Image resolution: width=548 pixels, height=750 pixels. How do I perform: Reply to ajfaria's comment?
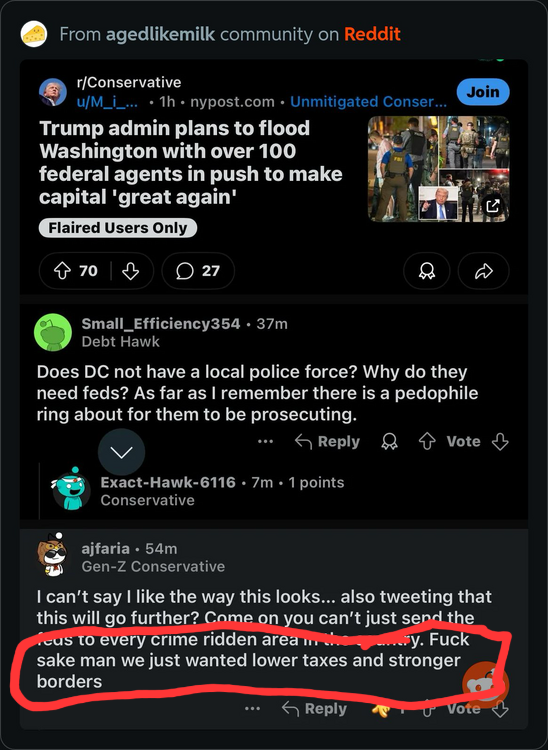314,708
